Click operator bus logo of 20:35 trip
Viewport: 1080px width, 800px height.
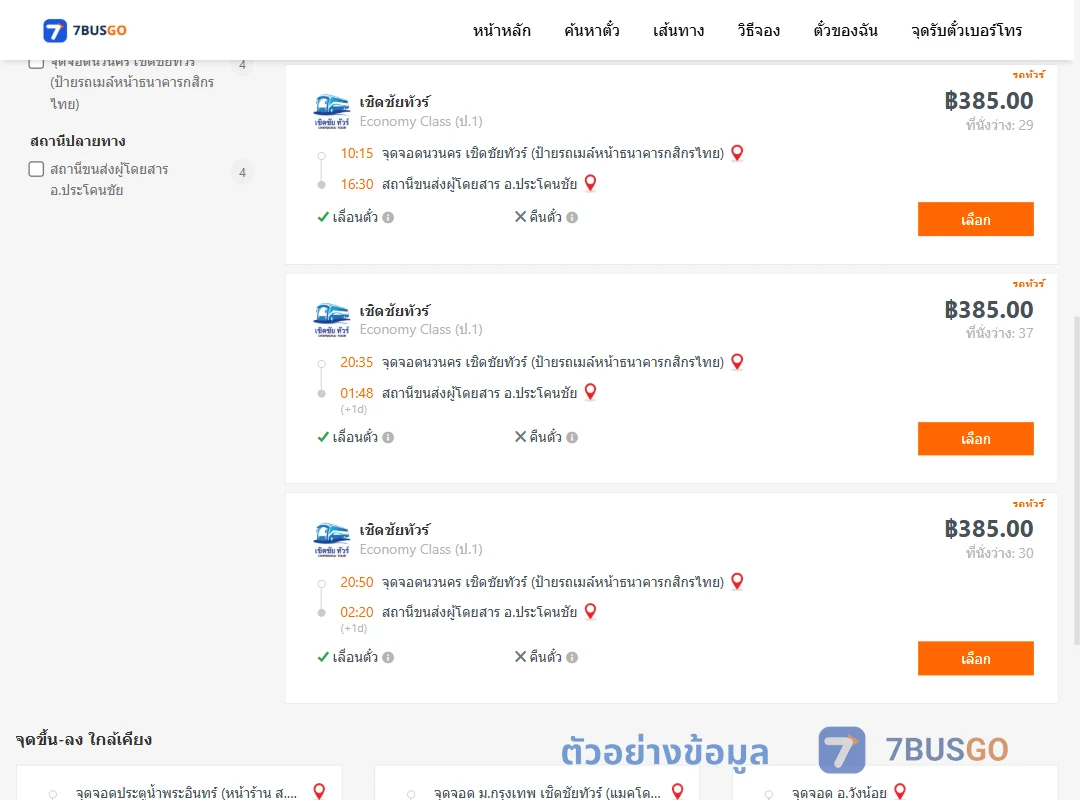coord(332,320)
